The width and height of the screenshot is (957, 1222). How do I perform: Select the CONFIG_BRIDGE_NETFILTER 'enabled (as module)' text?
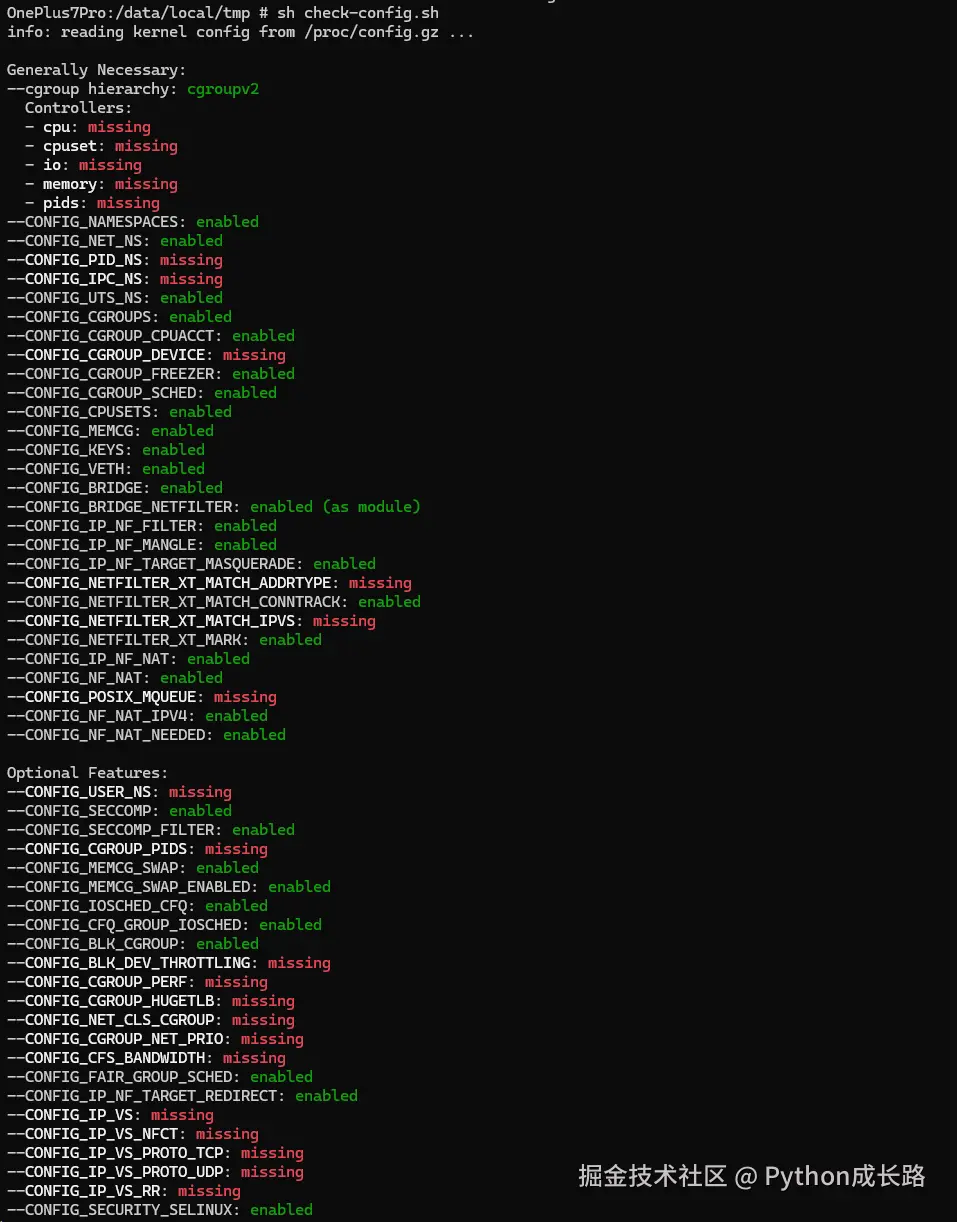click(335, 507)
